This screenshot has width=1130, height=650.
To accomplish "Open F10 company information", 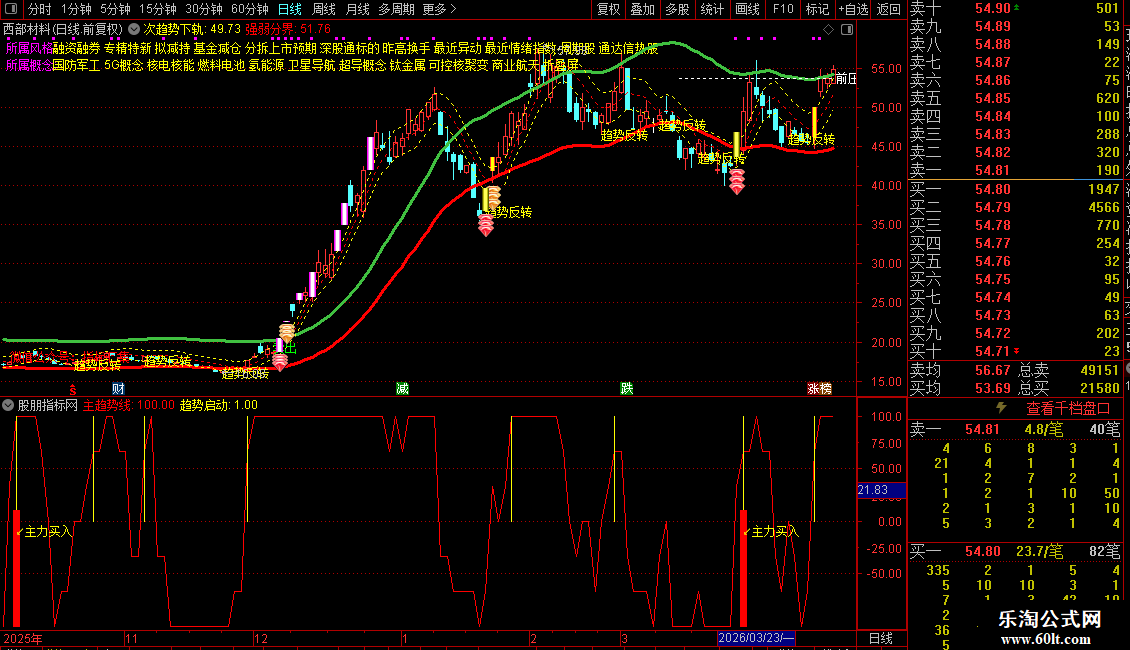I will (783, 9).
